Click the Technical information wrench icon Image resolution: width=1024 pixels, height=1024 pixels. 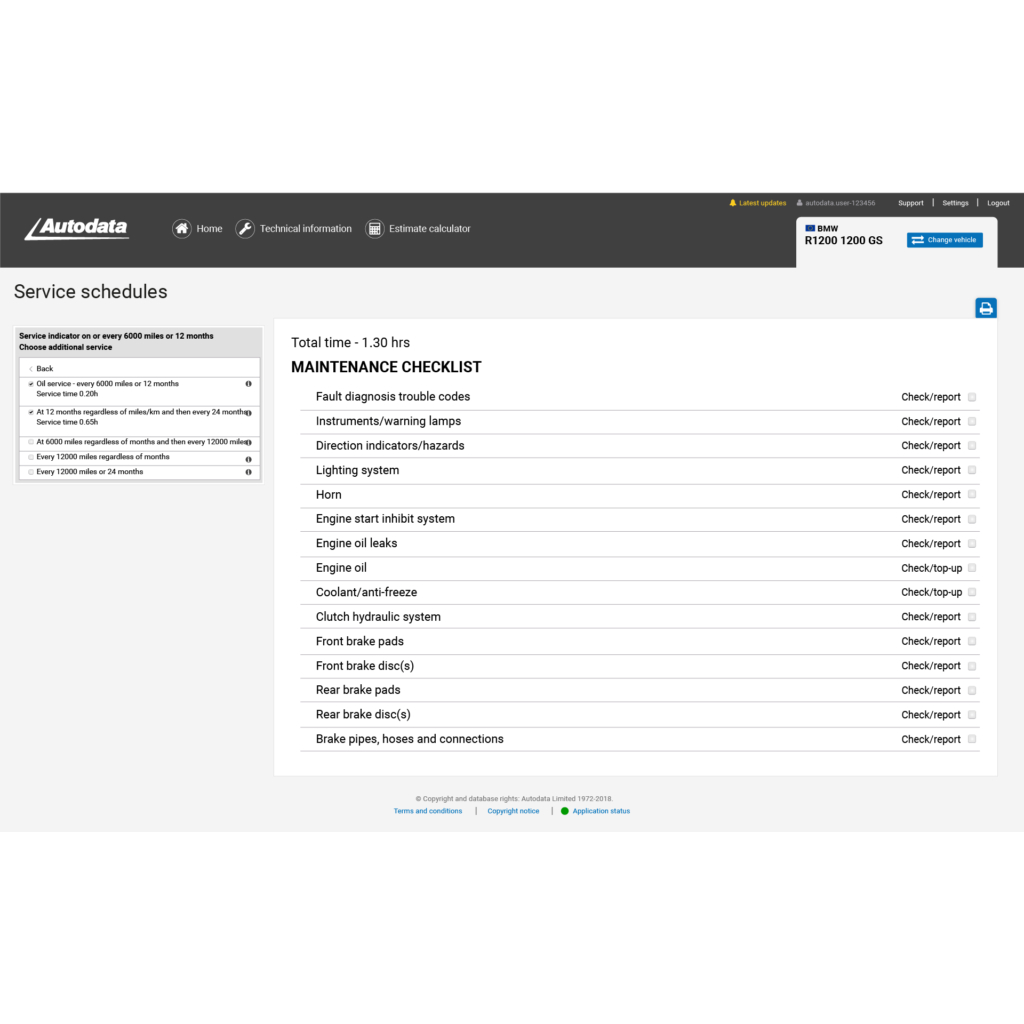[x=245, y=229]
